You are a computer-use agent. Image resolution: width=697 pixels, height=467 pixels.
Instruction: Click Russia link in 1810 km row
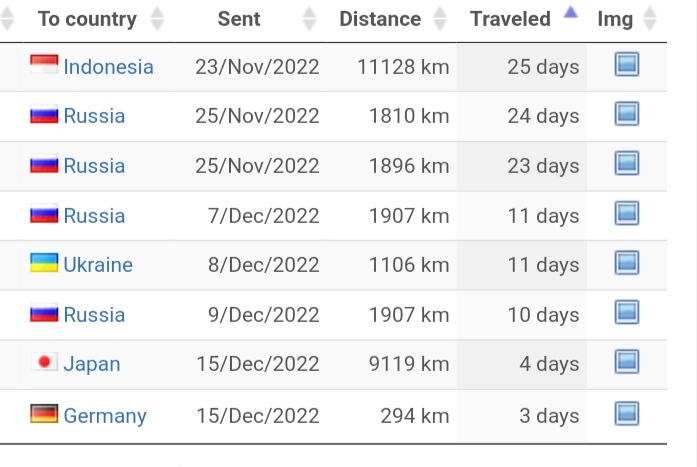(x=94, y=116)
